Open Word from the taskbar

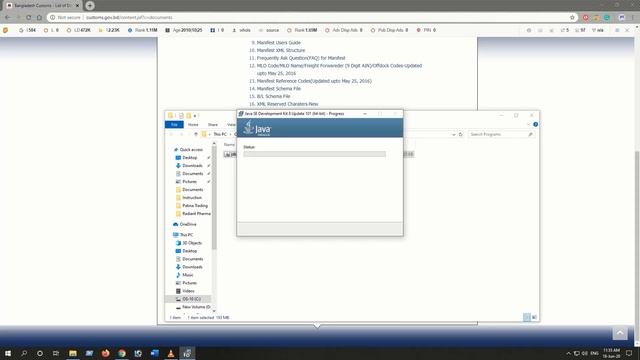point(154,353)
